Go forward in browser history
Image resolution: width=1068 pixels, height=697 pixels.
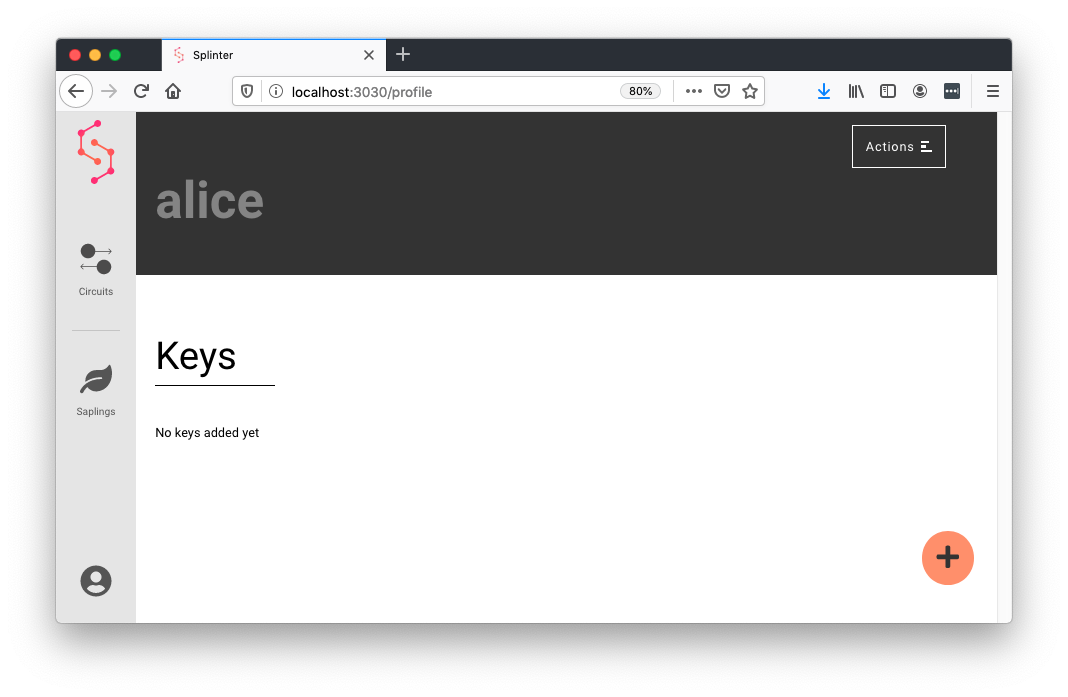tap(109, 91)
